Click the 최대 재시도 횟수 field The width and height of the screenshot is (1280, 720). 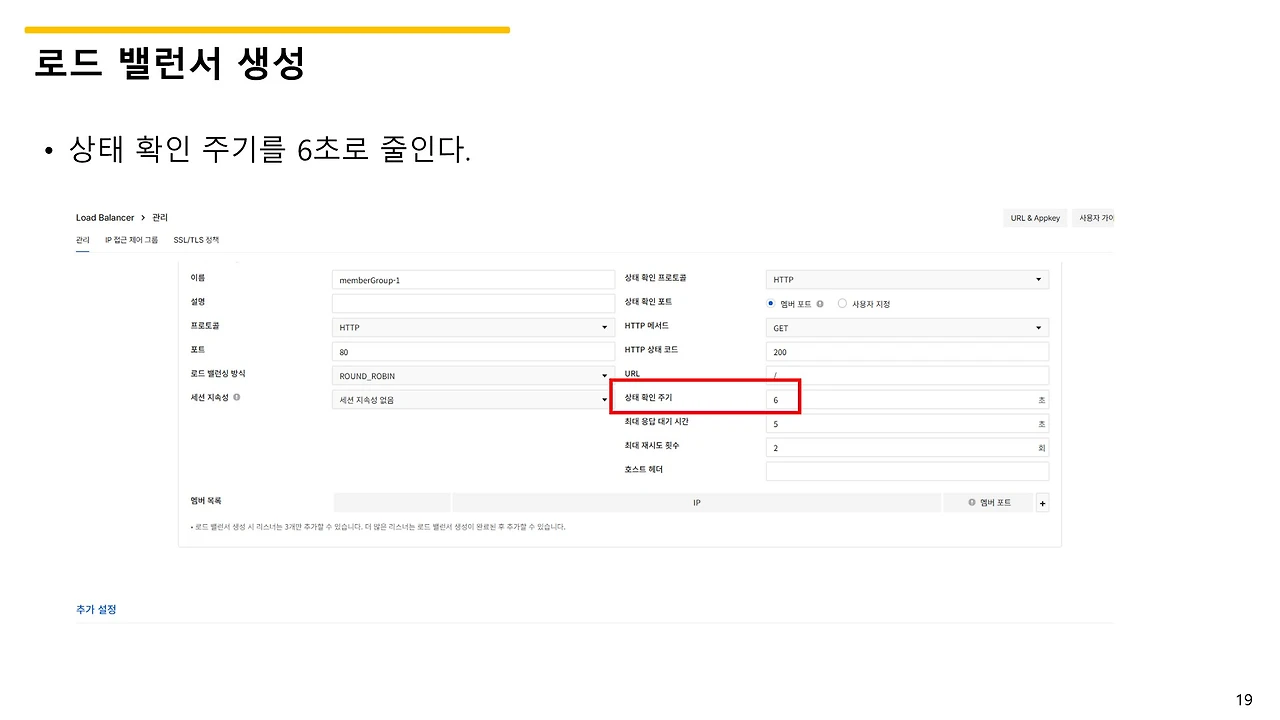pyautogui.click(x=907, y=448)
